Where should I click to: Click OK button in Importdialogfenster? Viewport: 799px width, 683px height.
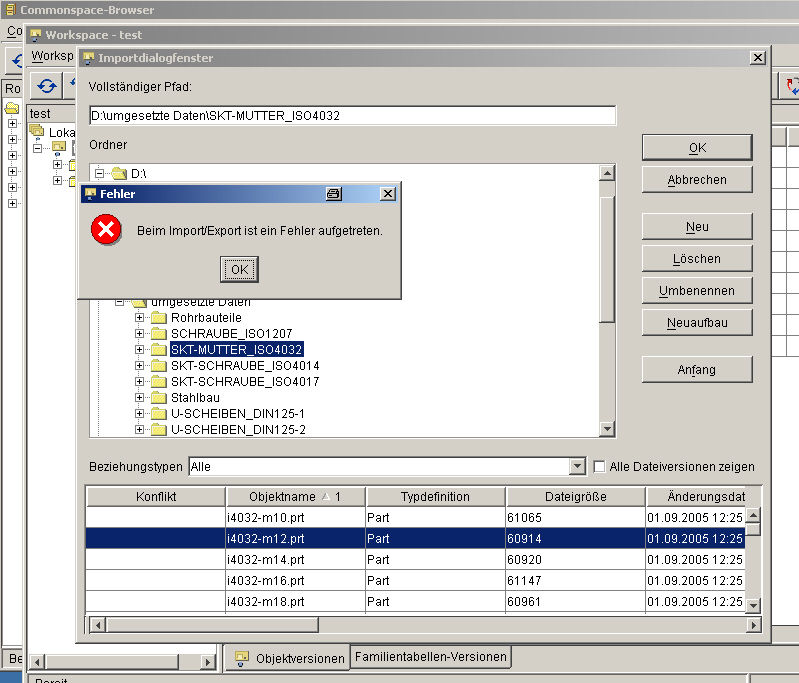click(x=697, y=148)
